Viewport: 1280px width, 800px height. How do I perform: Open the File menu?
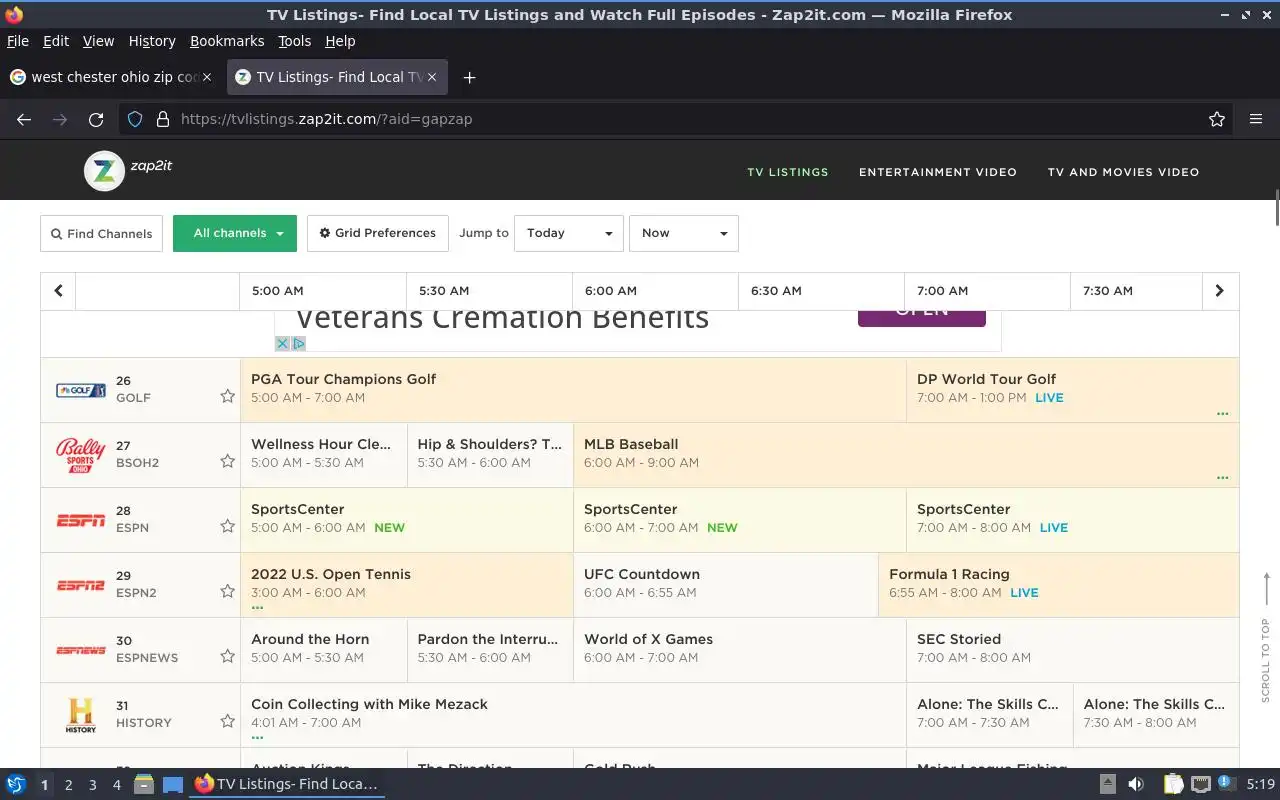(18, 41)
